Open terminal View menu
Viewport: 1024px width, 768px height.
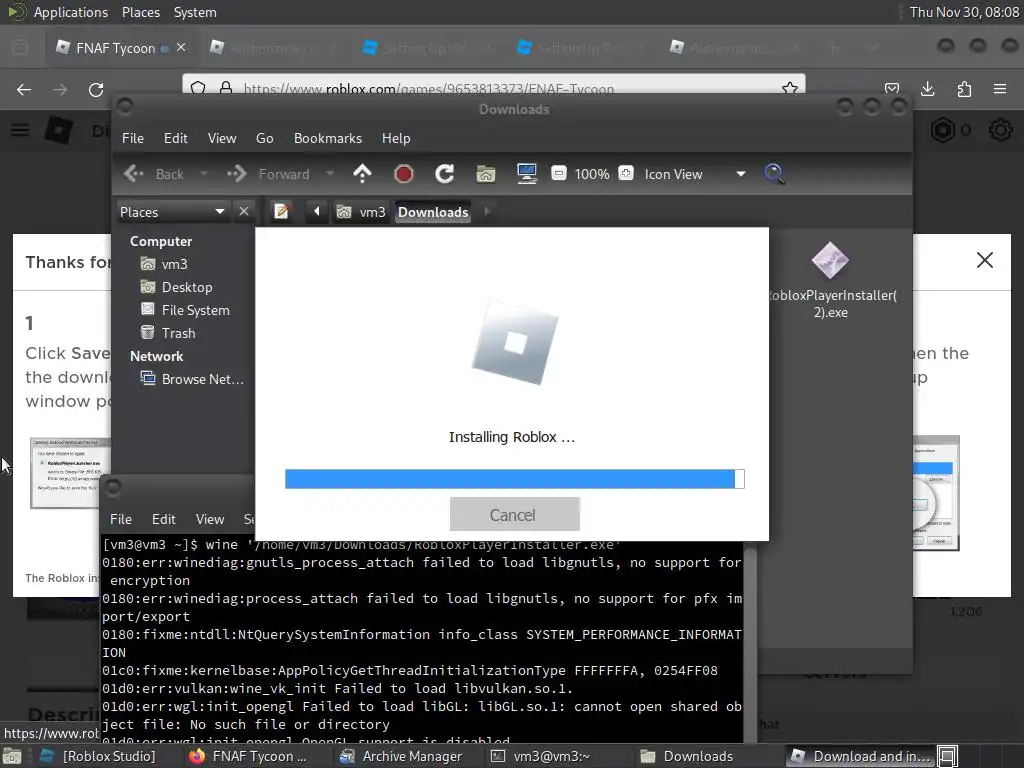pos(210,519)
